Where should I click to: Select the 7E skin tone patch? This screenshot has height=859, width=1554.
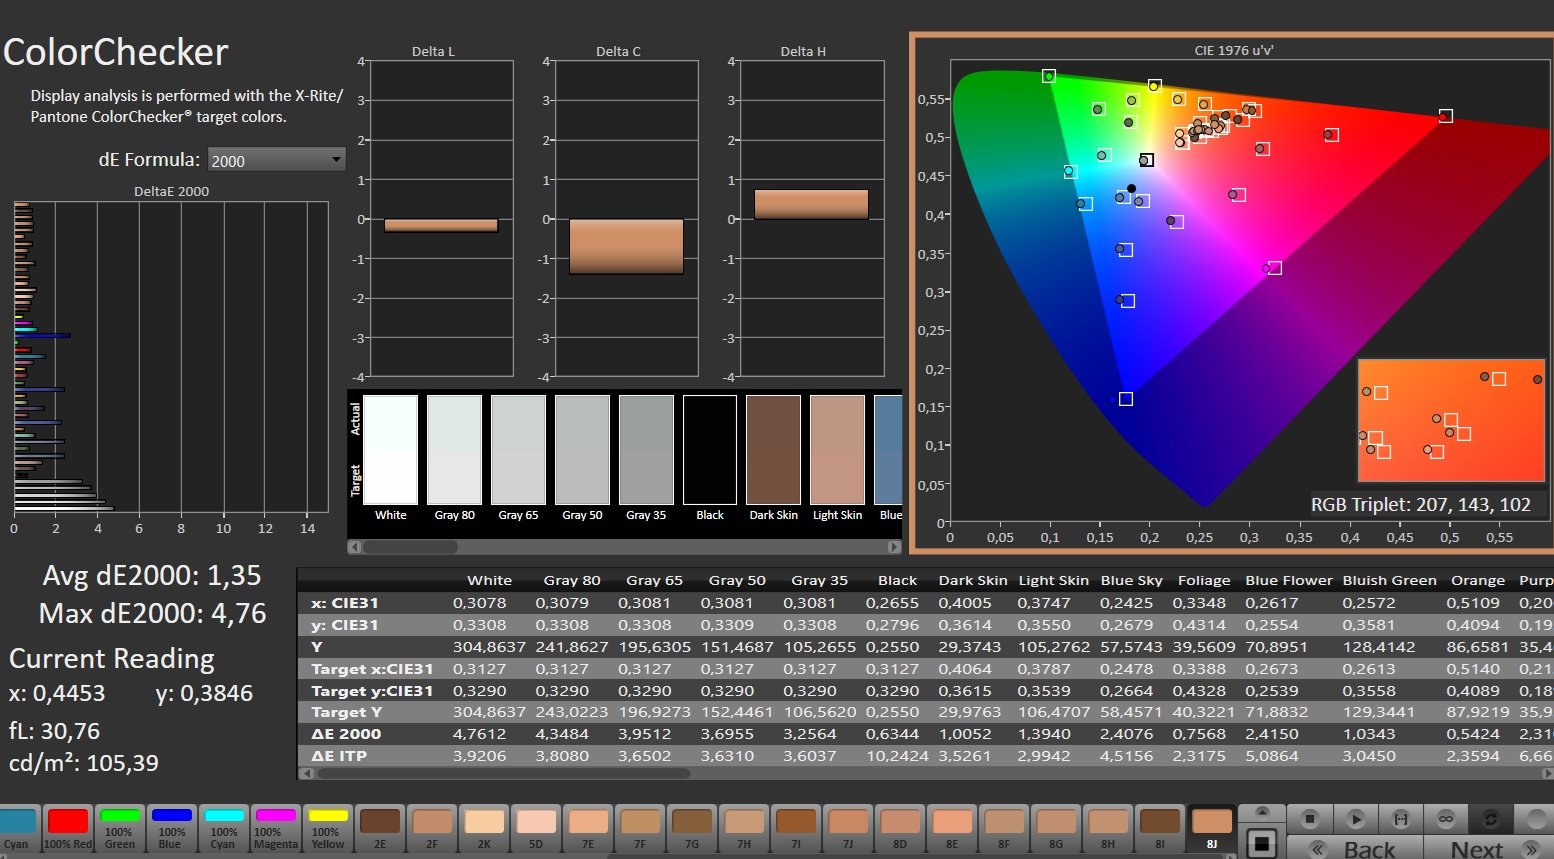pos(588,827)
